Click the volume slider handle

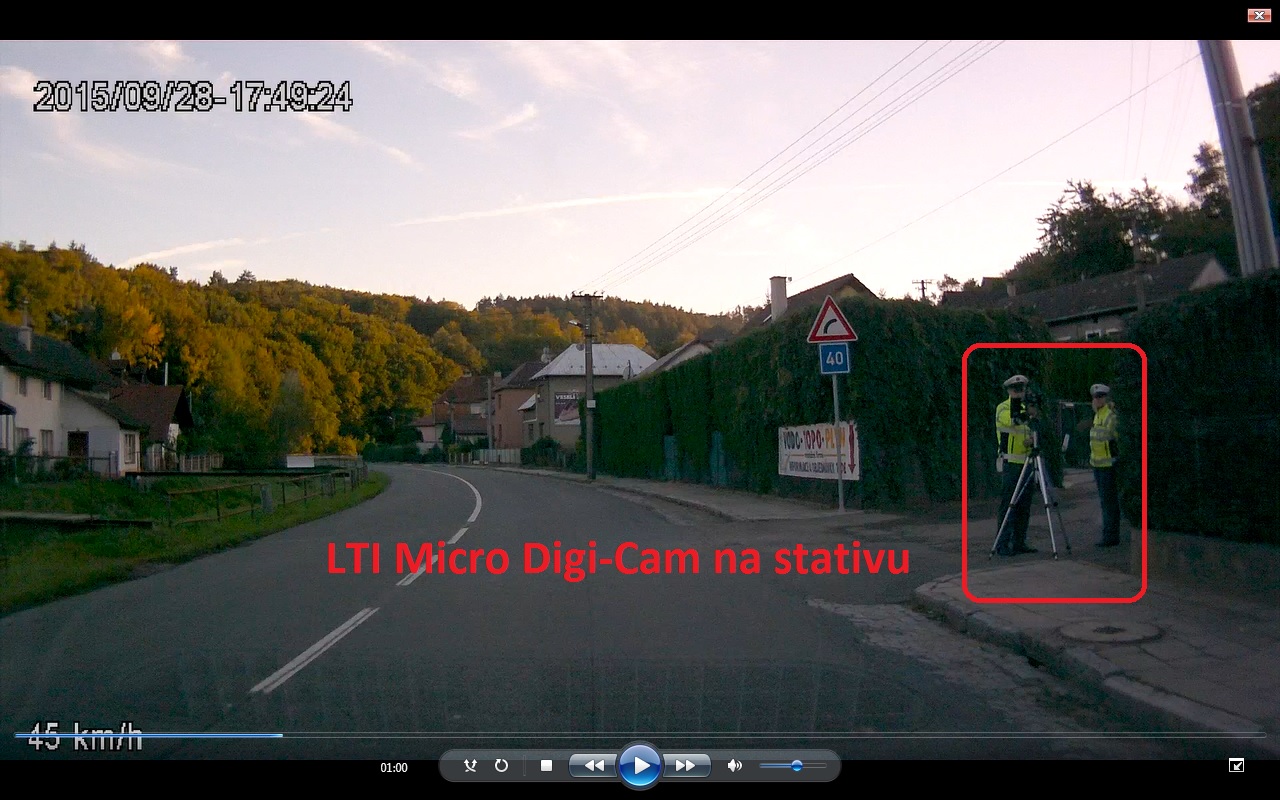pyautogui.click(x=797, y=766)
